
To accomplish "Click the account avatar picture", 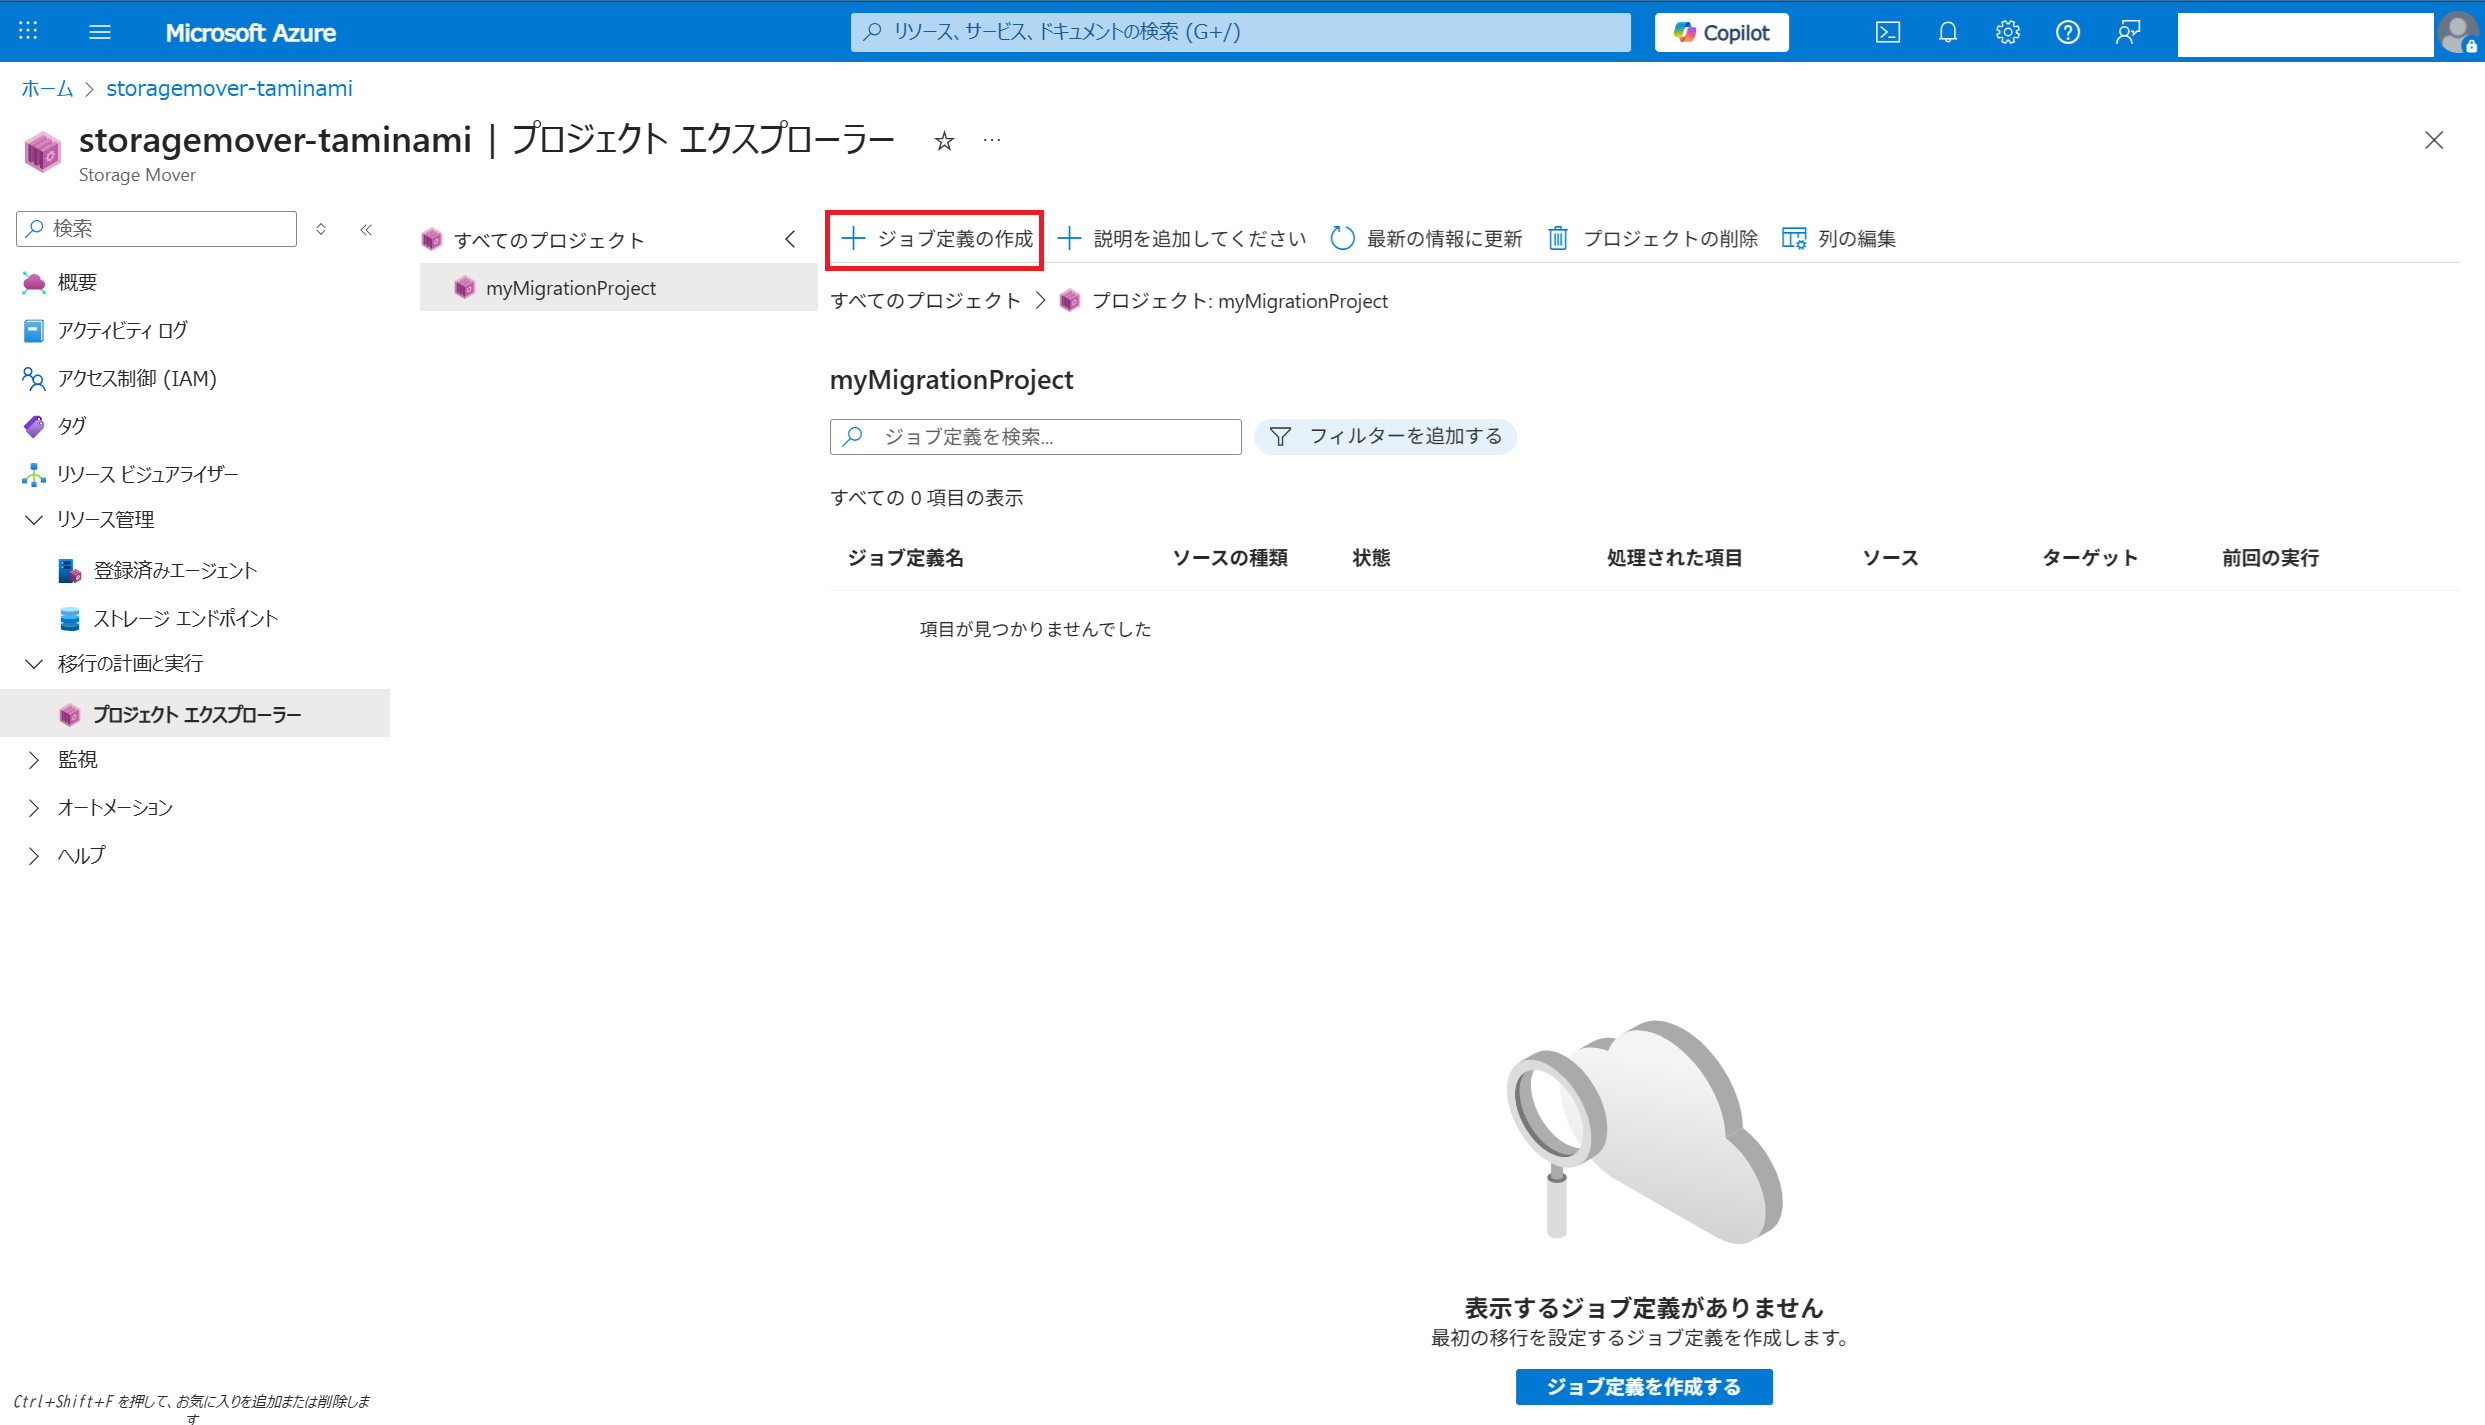I will [x=2458, y=33].
